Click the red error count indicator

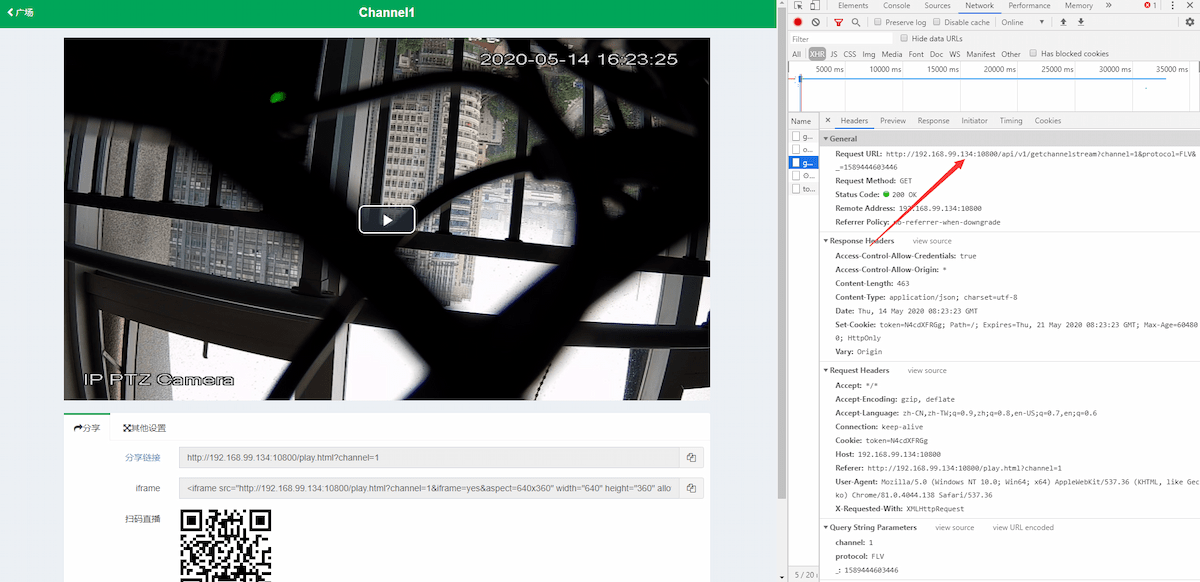click(1149, 6)
